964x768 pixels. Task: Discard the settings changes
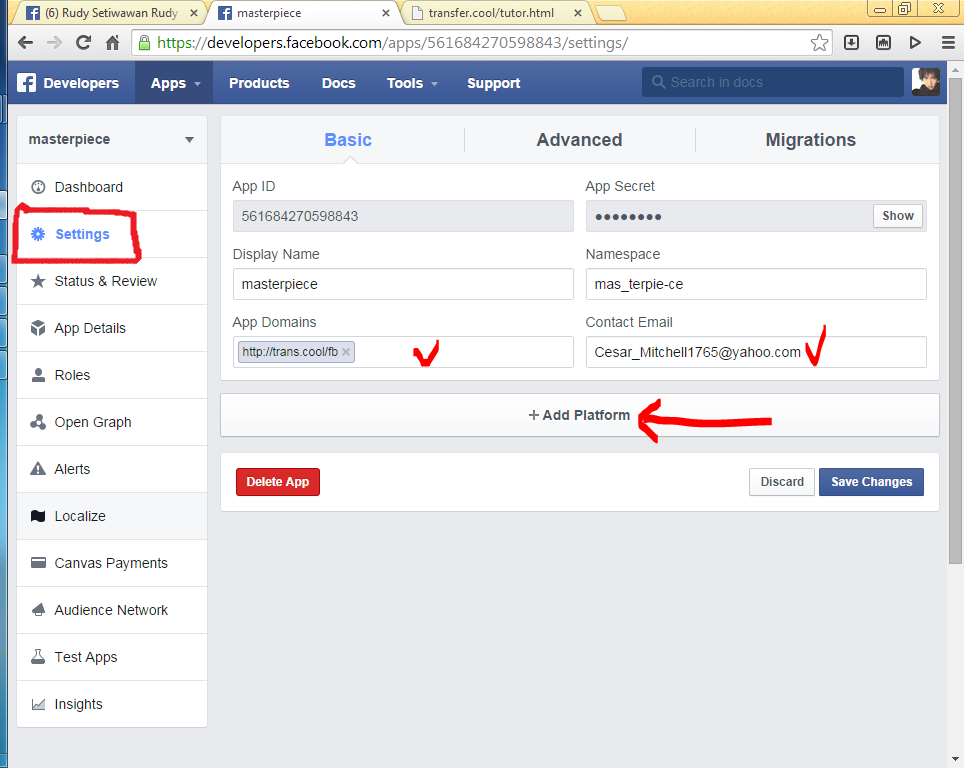click(781, 481)
